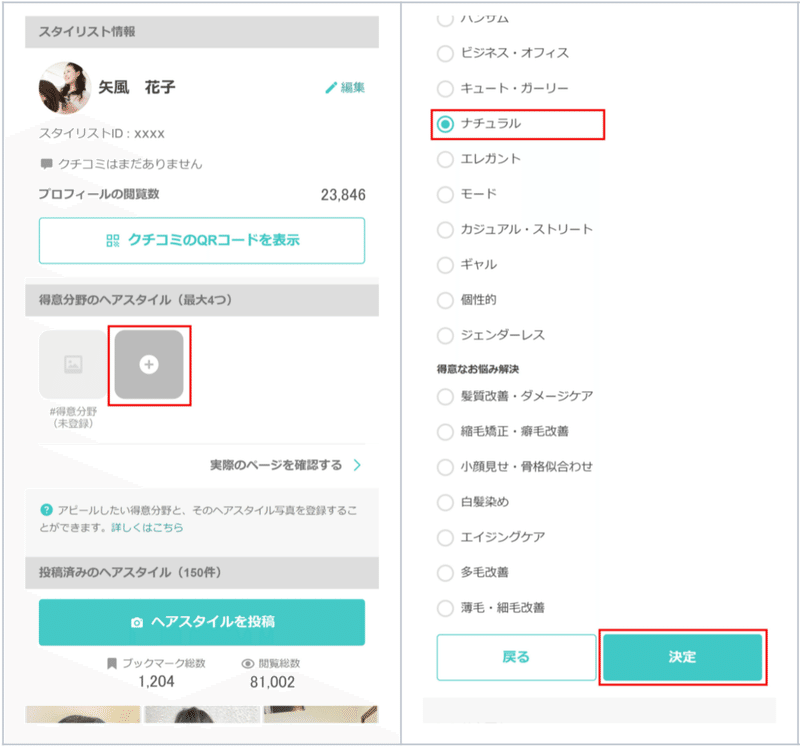Click the profile view count 23,846
The image size is (800, 747).
click(x=343, y=195)
